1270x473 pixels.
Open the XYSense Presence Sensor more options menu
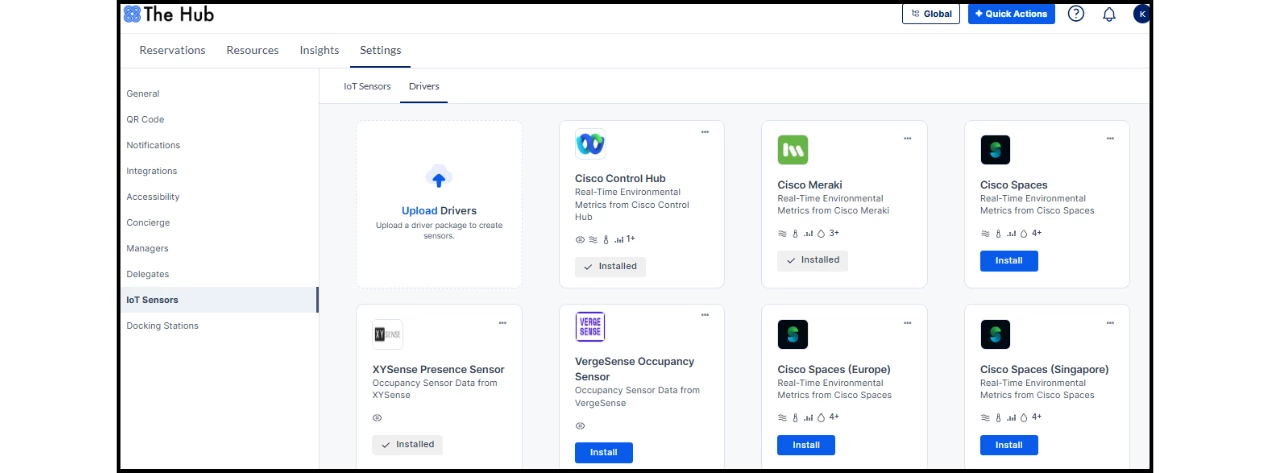[x=502, y=322]
